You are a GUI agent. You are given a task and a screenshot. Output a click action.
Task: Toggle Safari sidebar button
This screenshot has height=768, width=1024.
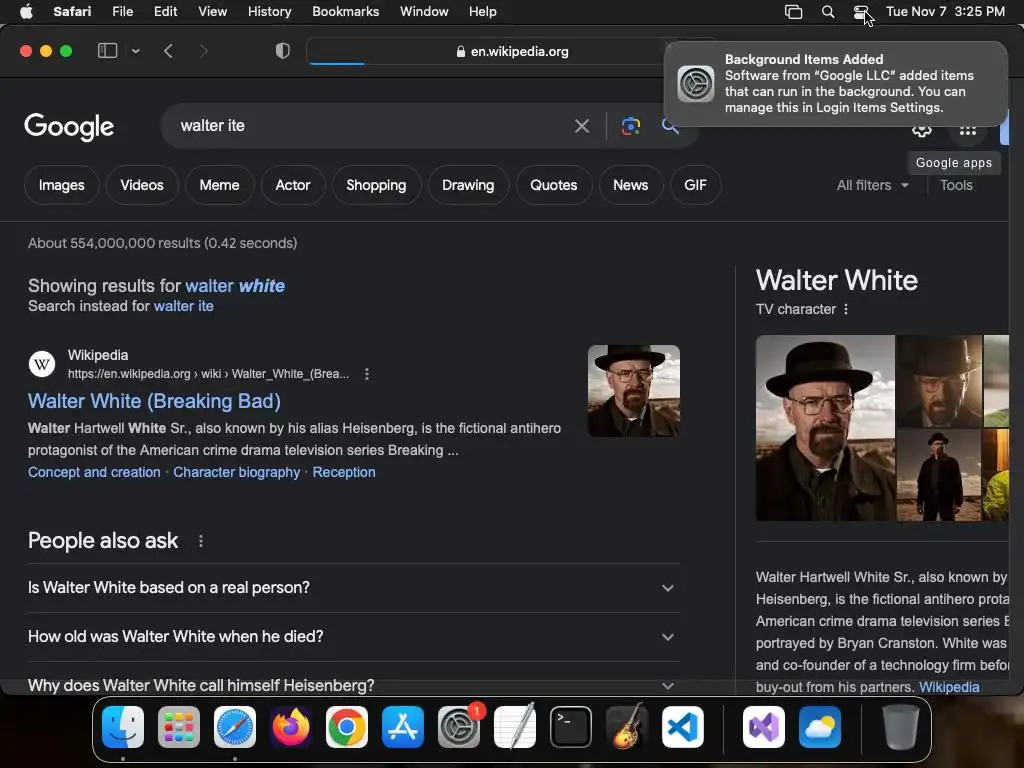pos(107,51)
